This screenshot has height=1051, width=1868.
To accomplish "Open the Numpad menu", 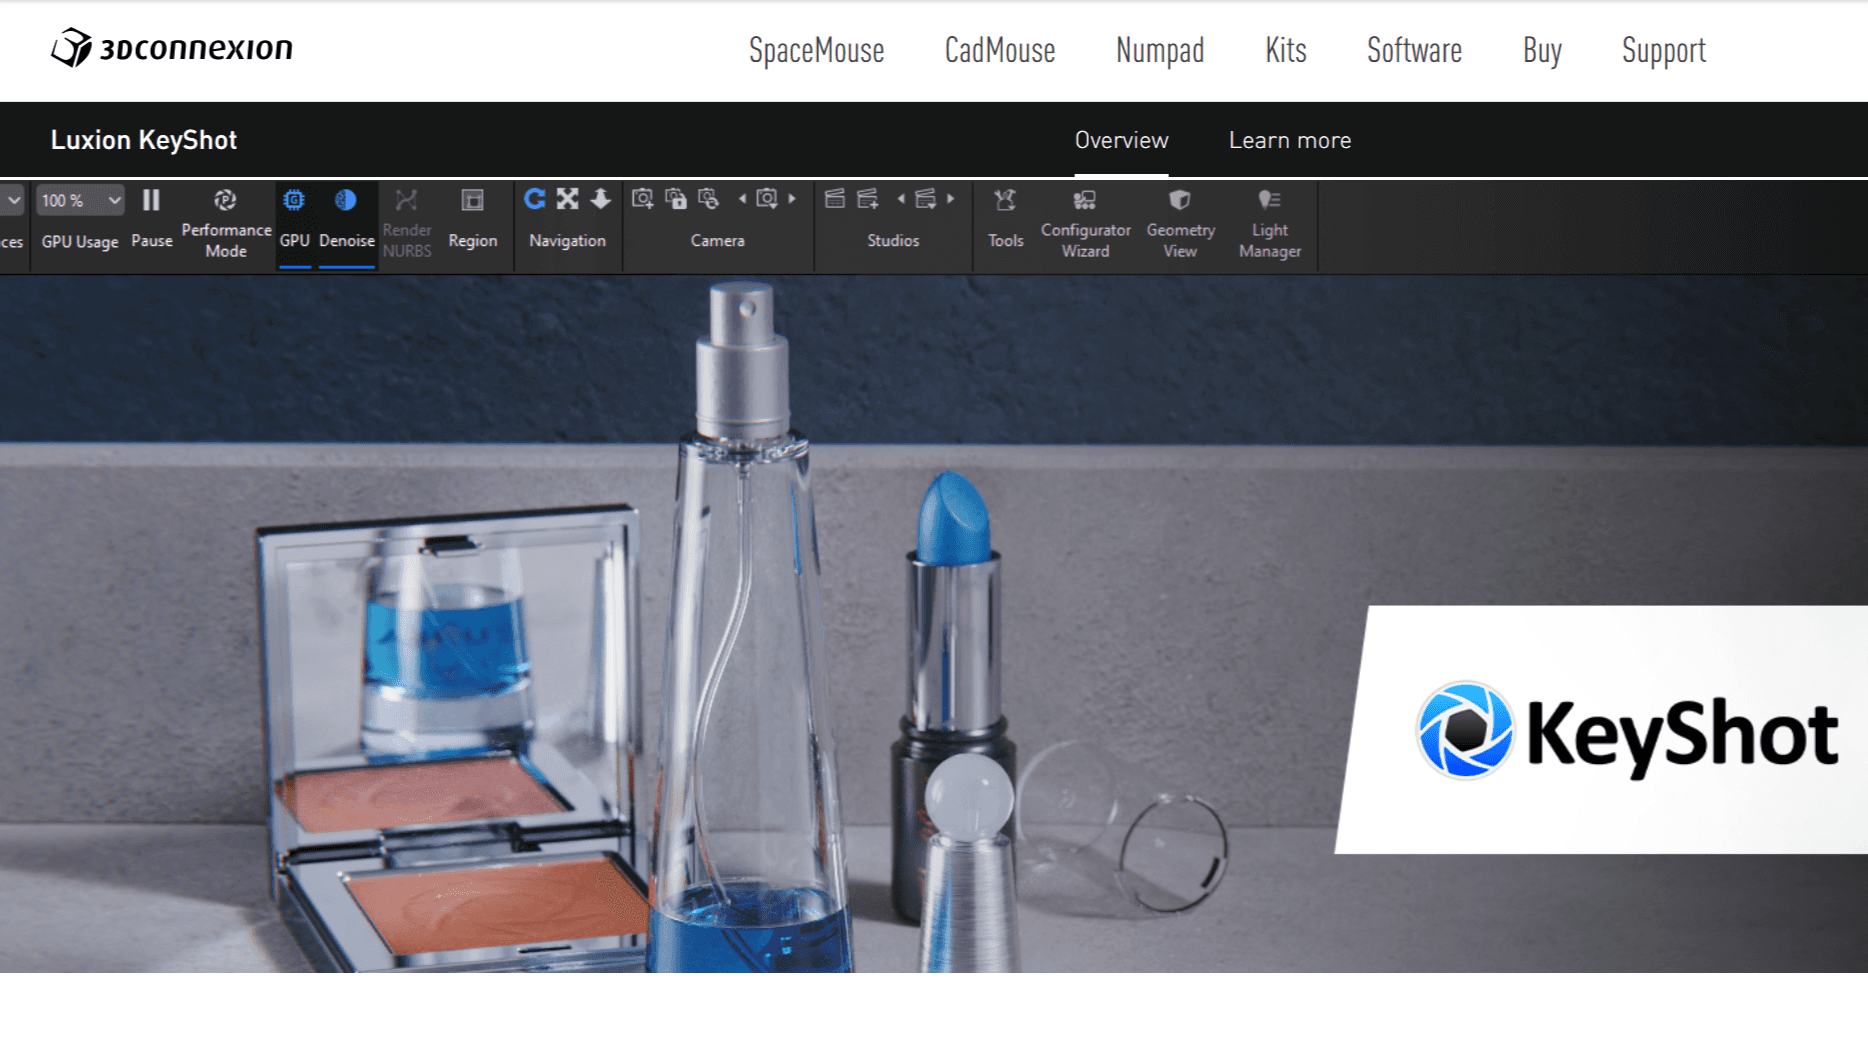I will point(1160,50).
